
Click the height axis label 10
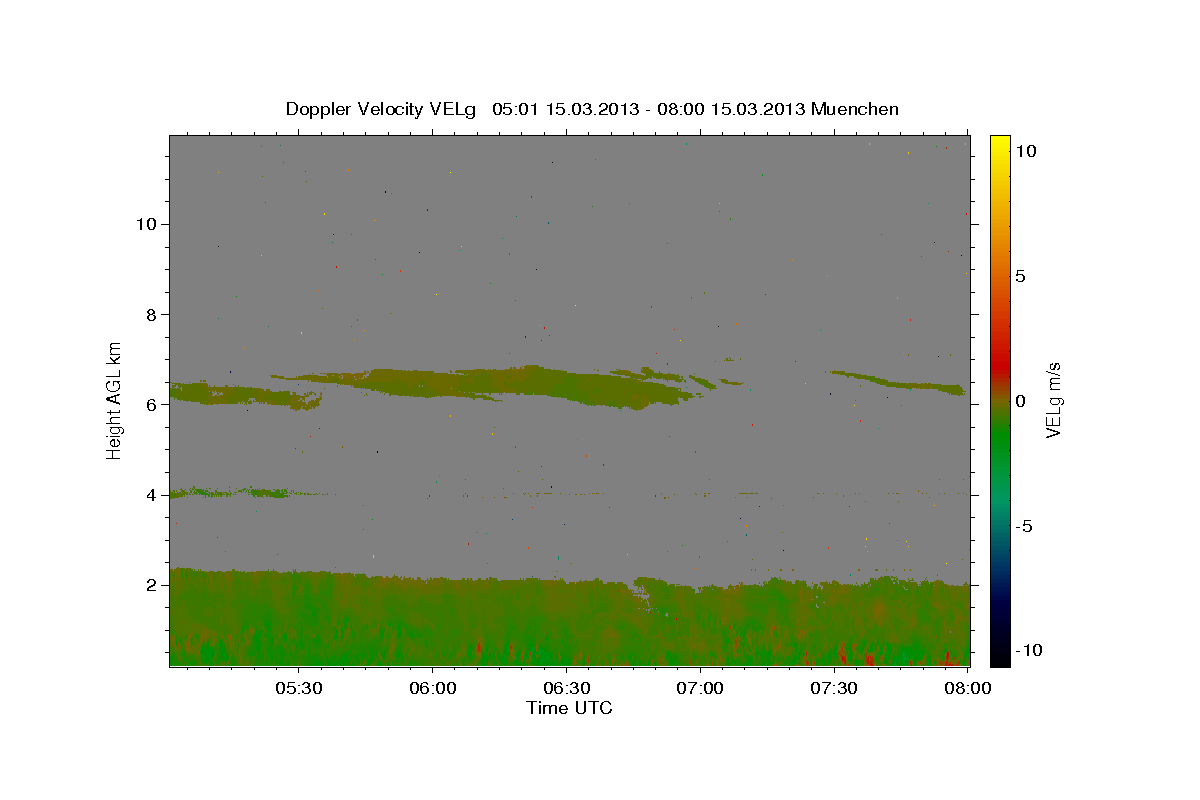click(145, 224)
